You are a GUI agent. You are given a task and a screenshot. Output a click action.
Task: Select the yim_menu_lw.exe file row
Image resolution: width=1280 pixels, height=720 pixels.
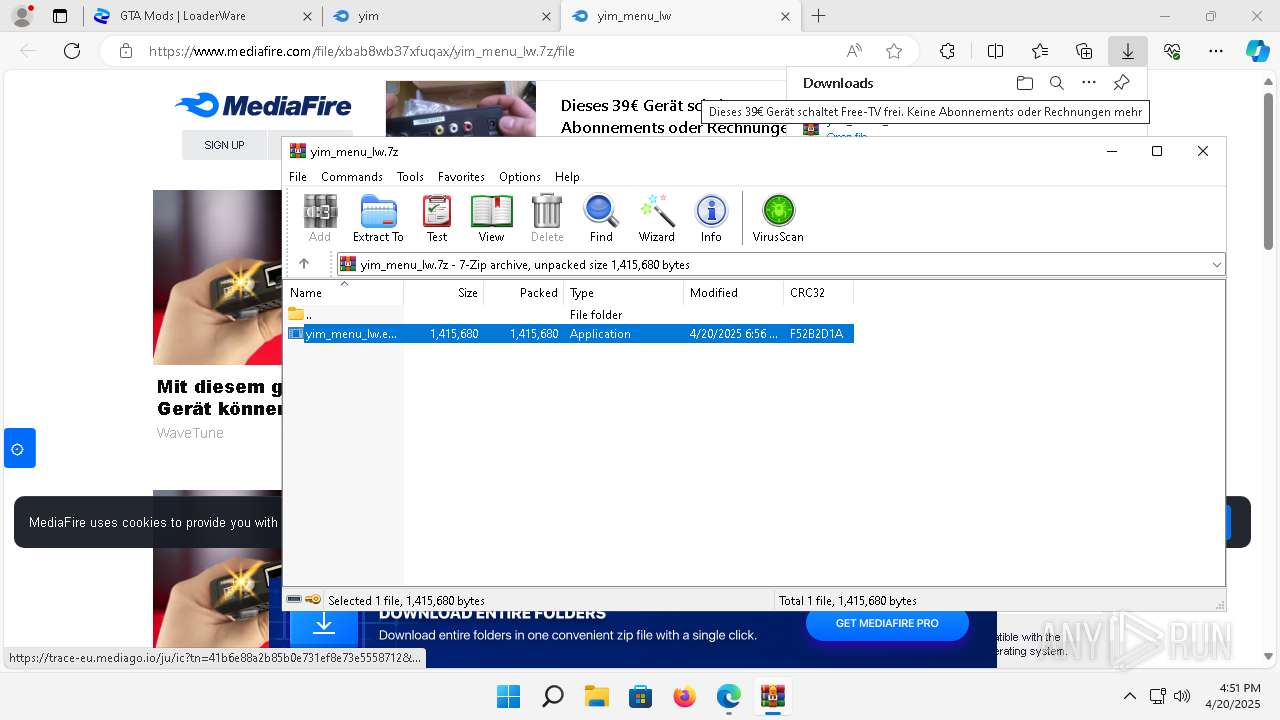[x=570, y=334]
